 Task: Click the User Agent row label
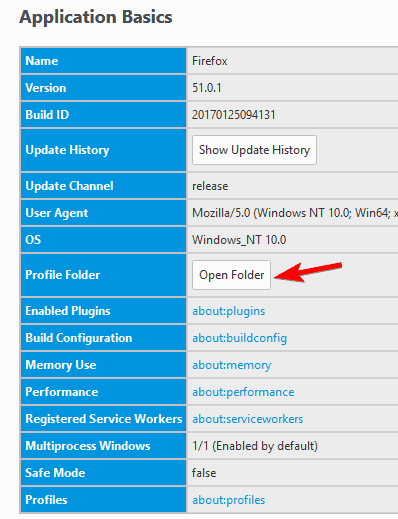57,213
